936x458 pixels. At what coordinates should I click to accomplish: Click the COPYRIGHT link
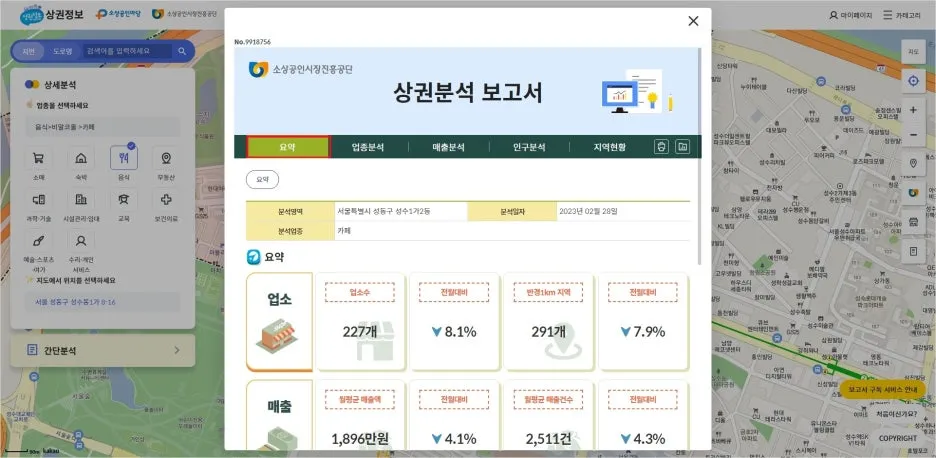point(898,438)
